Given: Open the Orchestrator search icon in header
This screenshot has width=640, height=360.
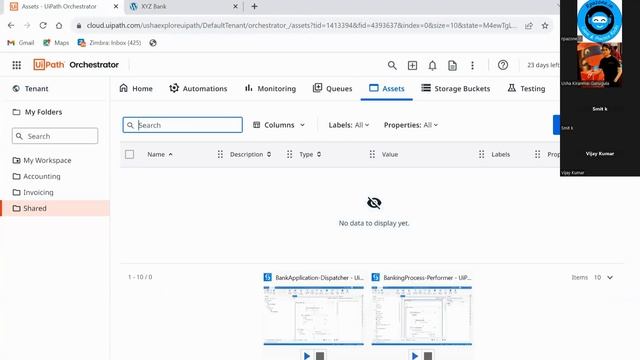Looking at the screenshot, I should click(392, 65).
